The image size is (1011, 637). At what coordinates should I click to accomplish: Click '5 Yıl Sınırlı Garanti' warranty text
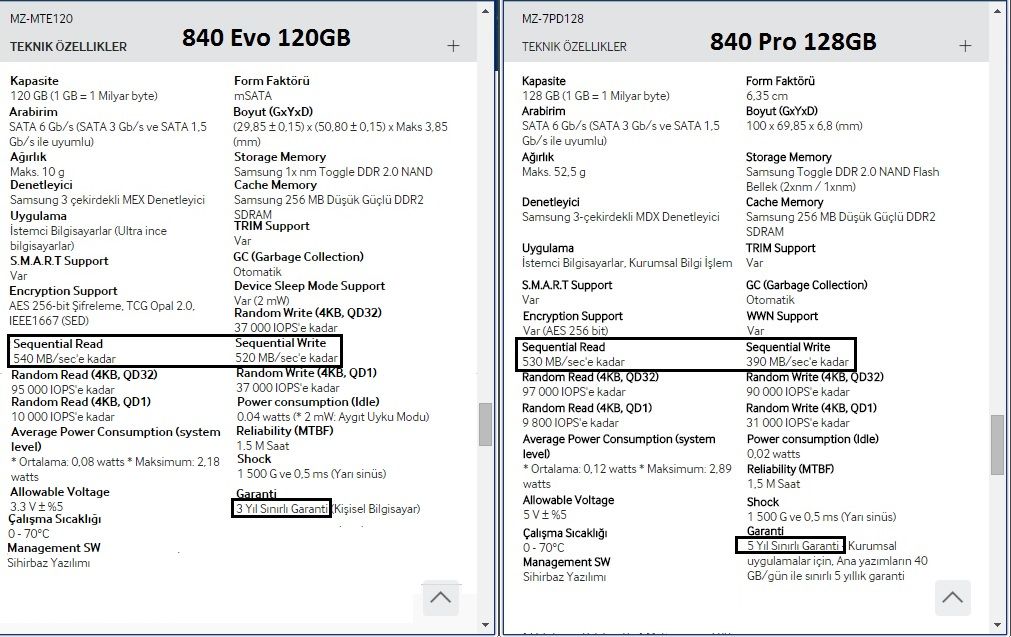point(792,545)
